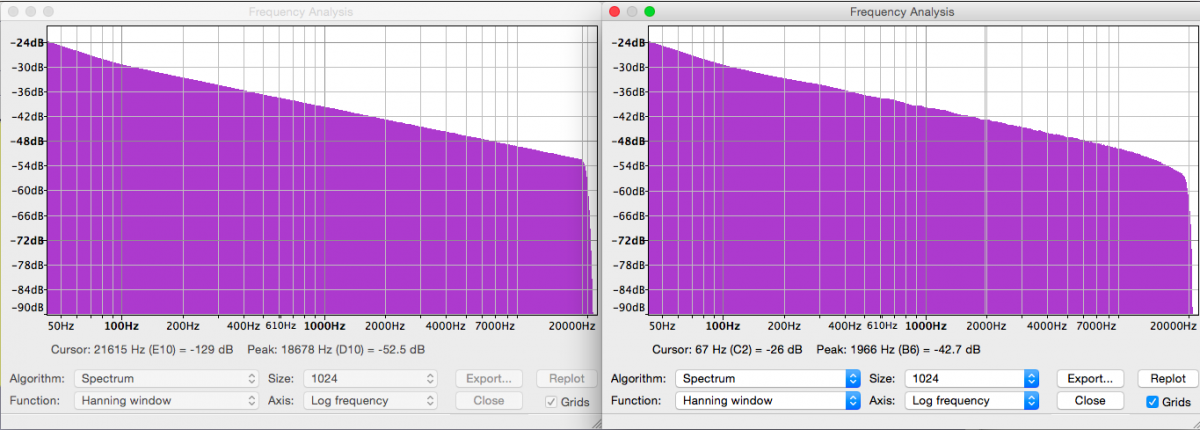Minimize right window with yellow button

click(632, 12)
